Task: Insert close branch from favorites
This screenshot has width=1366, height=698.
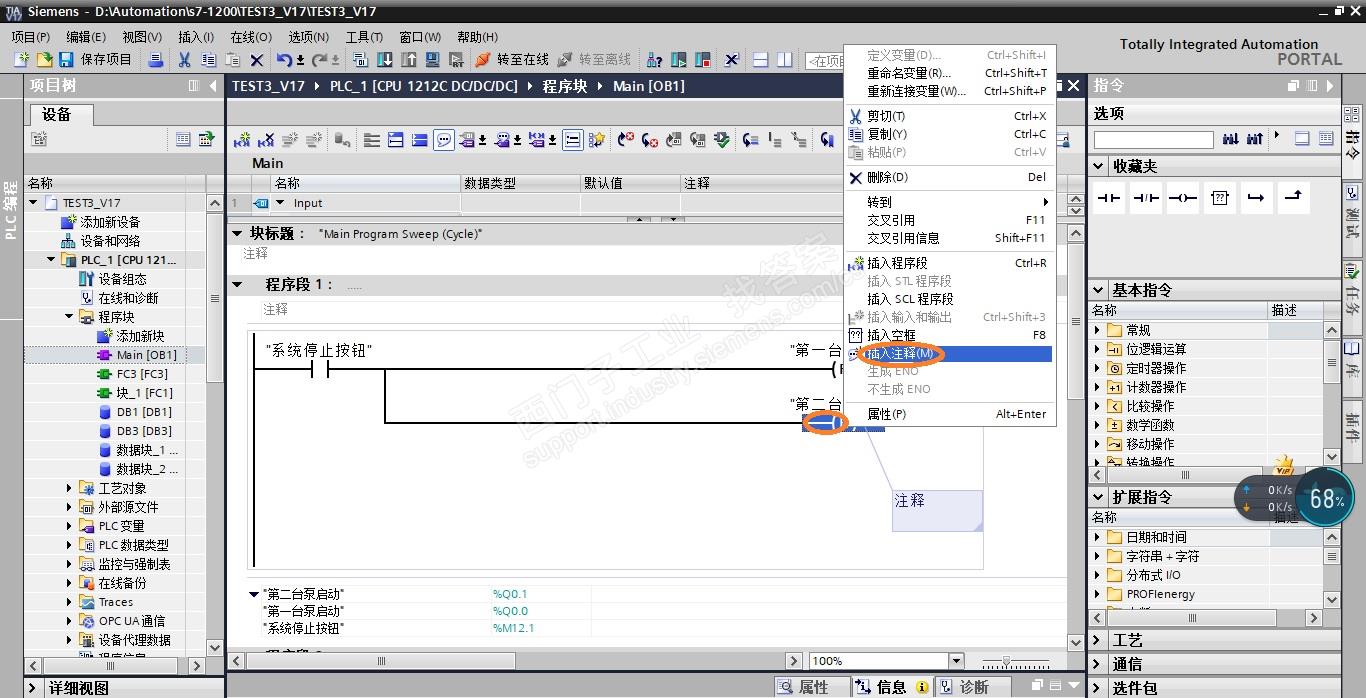Action: (x=1293, y=198)
